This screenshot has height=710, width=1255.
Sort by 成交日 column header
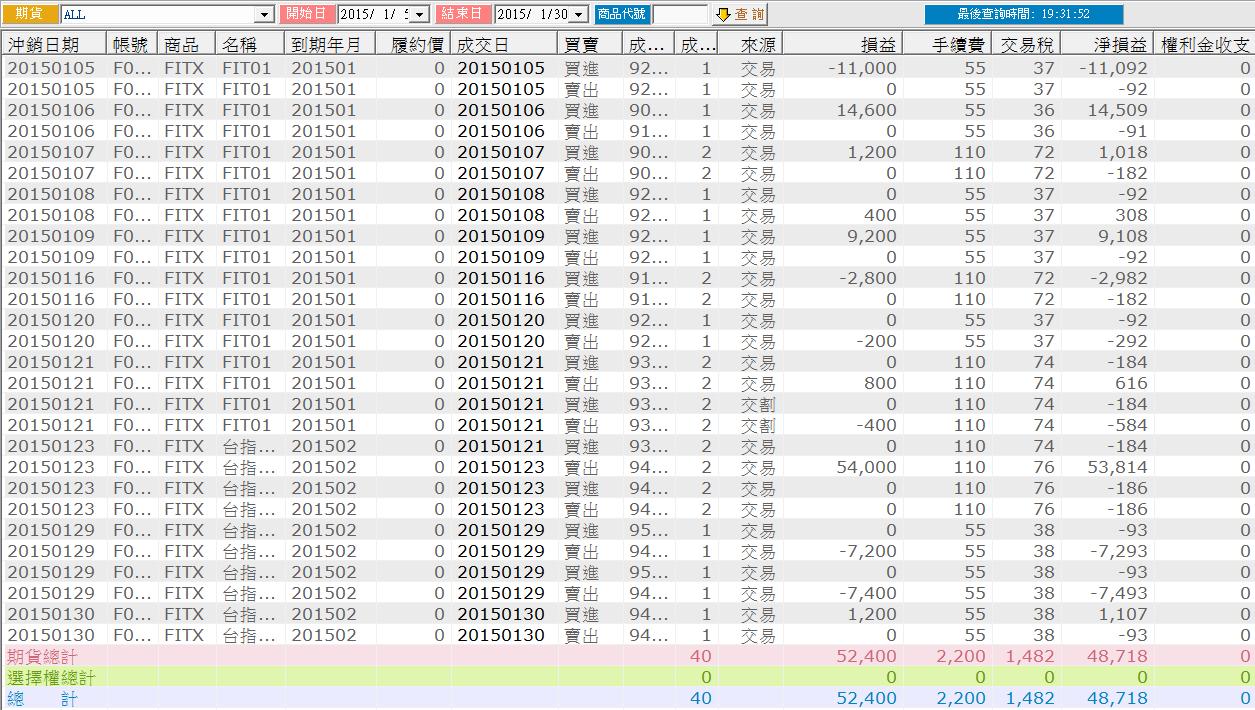pos(504,44)
